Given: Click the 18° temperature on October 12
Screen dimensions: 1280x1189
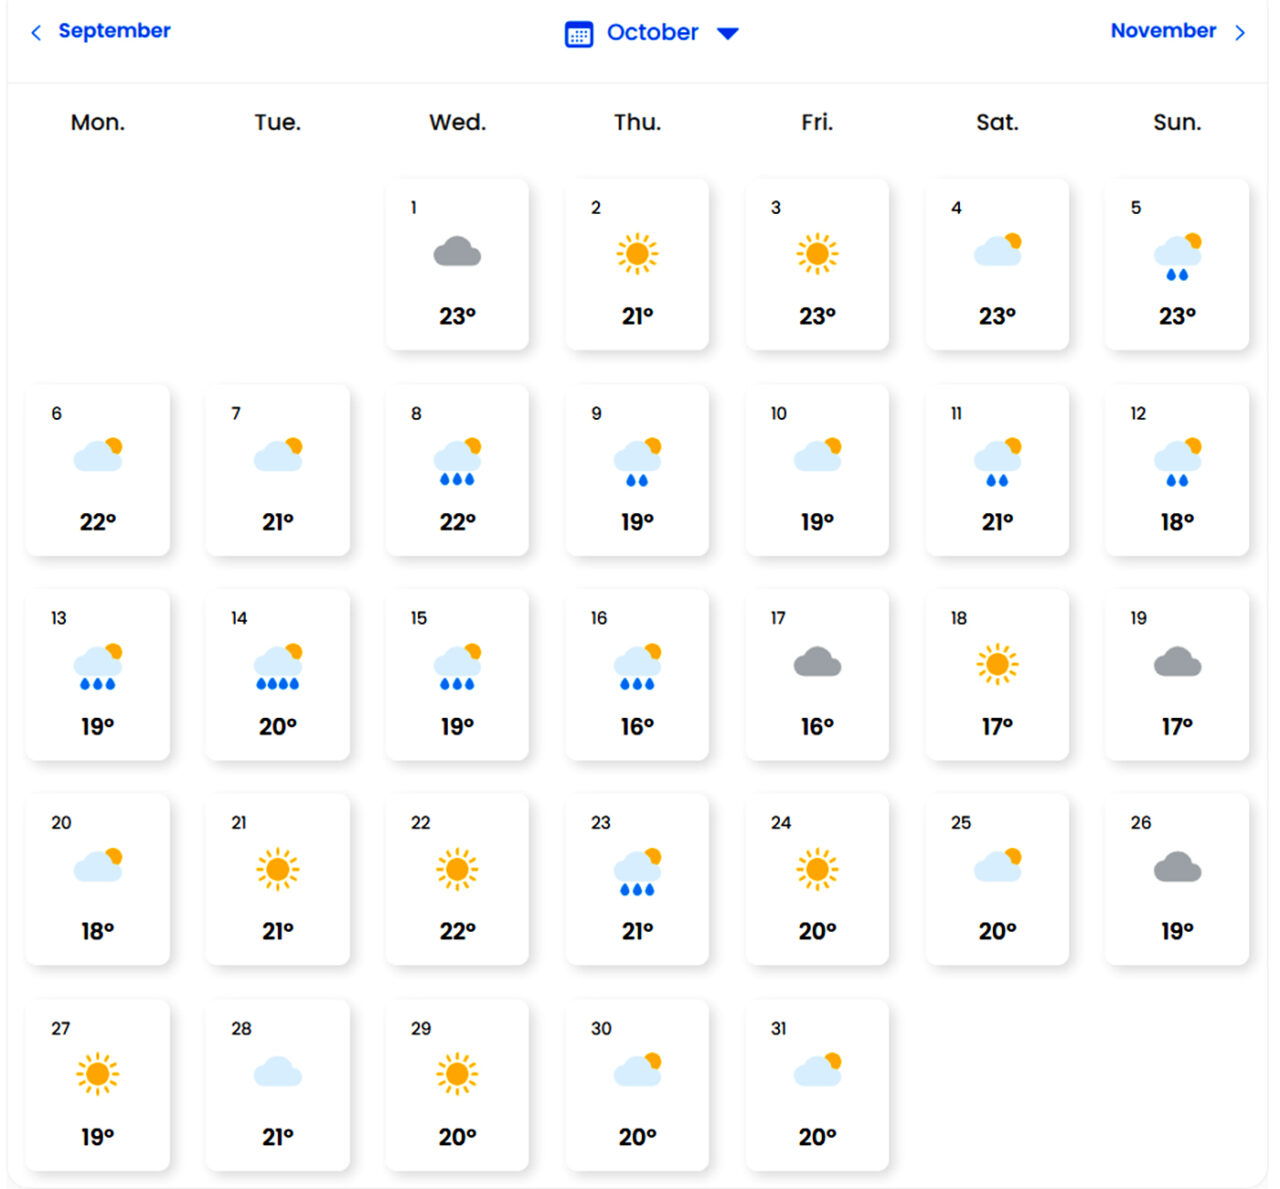Looking at the screenshot, I should point(1177,522).
